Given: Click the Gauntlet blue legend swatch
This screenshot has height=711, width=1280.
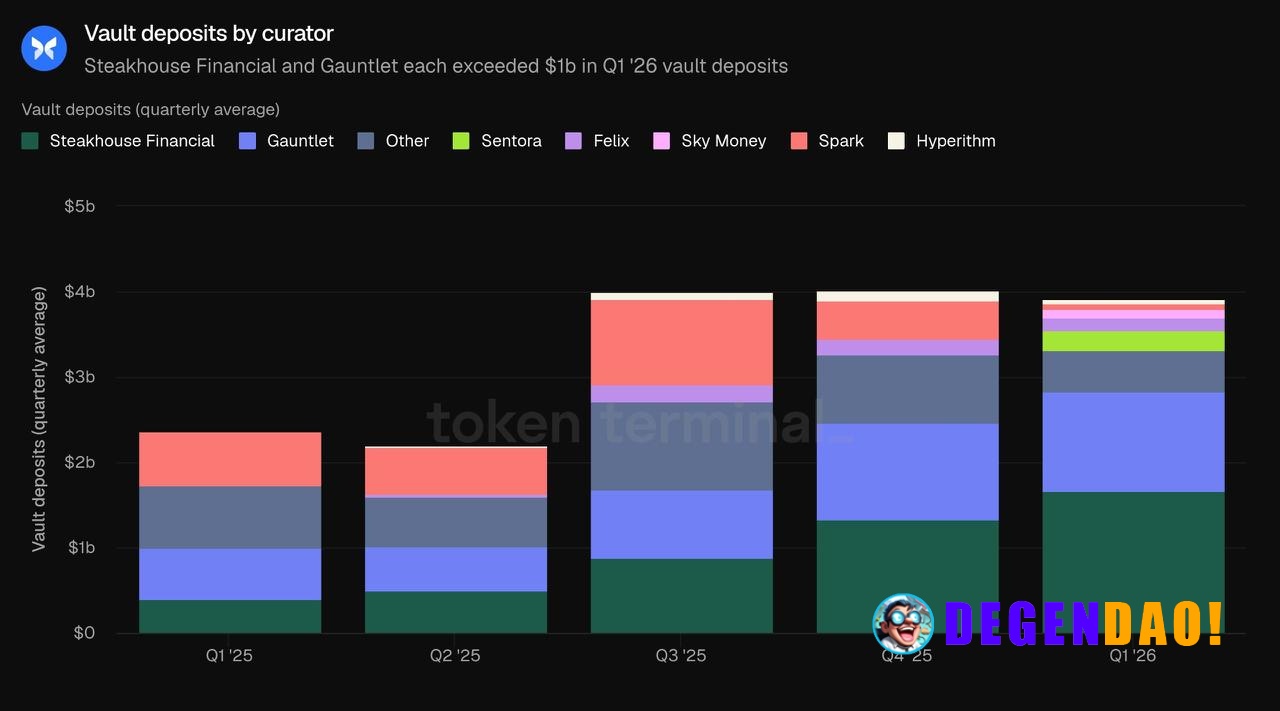Looking at the screenshot, I should (247, 141).
